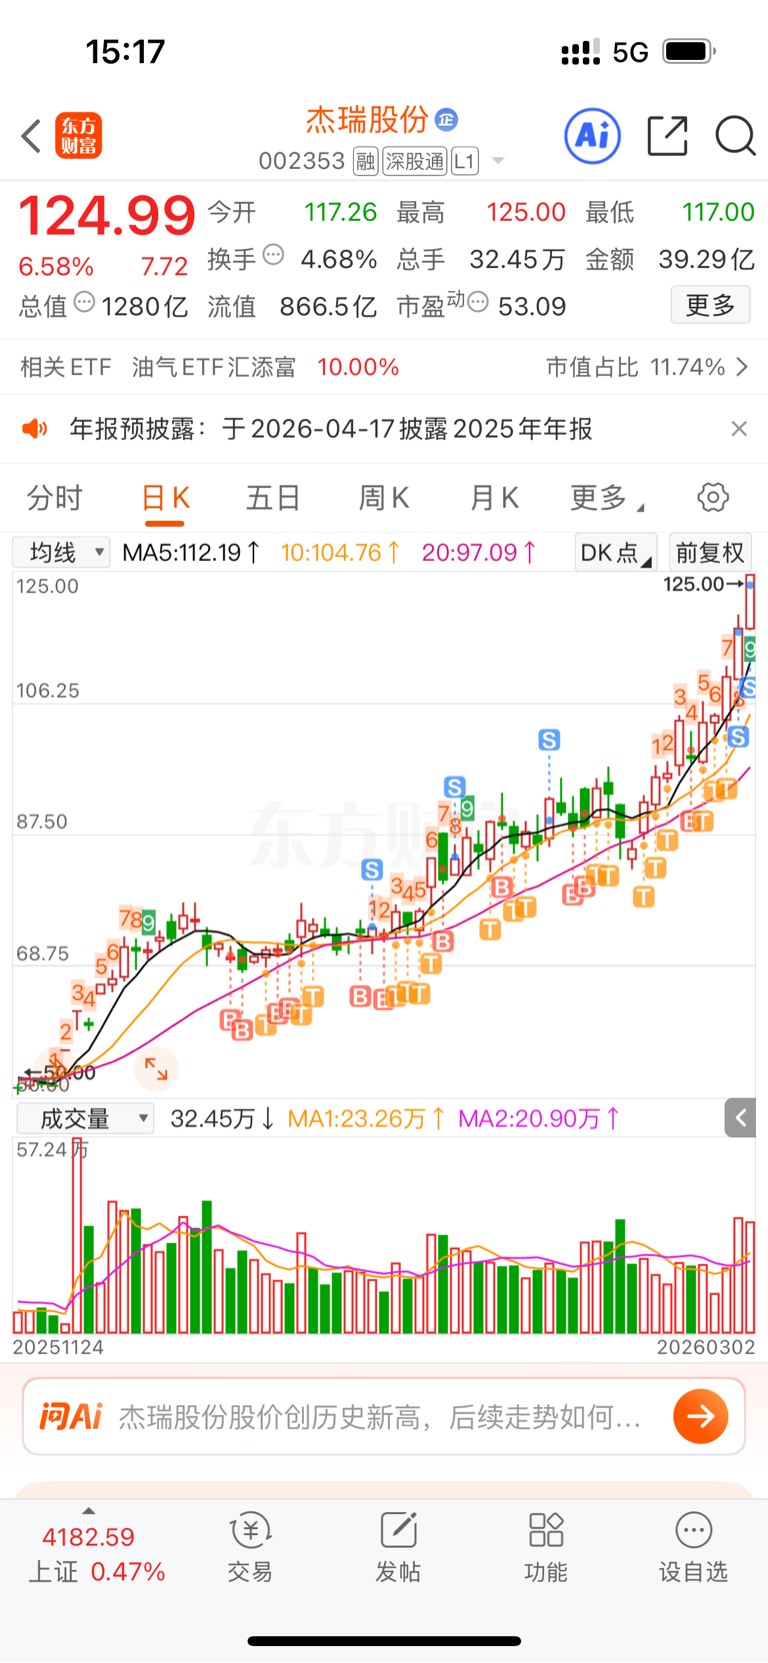The width and height of the screenshot is (768, 1663).
Task: Tap info icon next to 换手
Action: (x=273, y=255)
